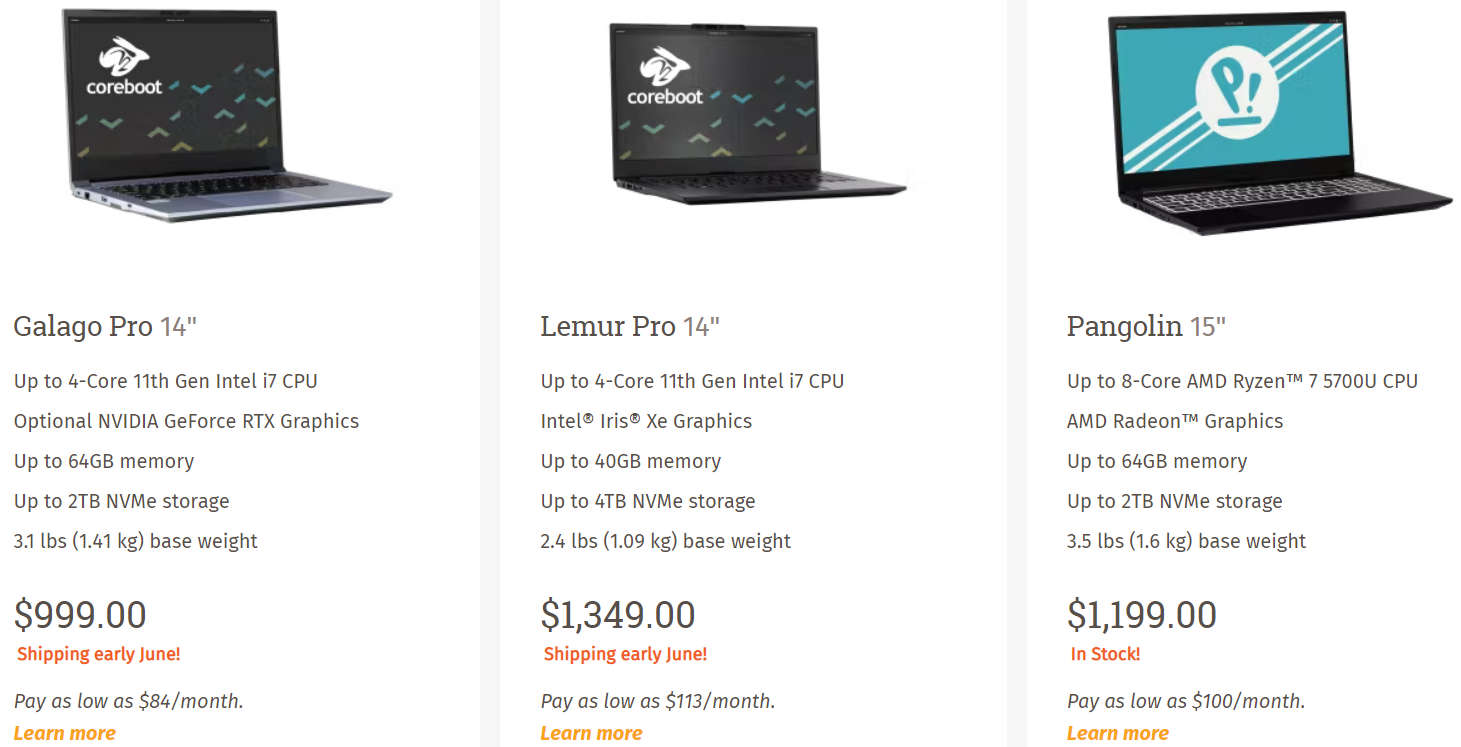The image size is (1461, 747).
Task: Open the Lemur Pro 14" title
Action: [630, 326]
